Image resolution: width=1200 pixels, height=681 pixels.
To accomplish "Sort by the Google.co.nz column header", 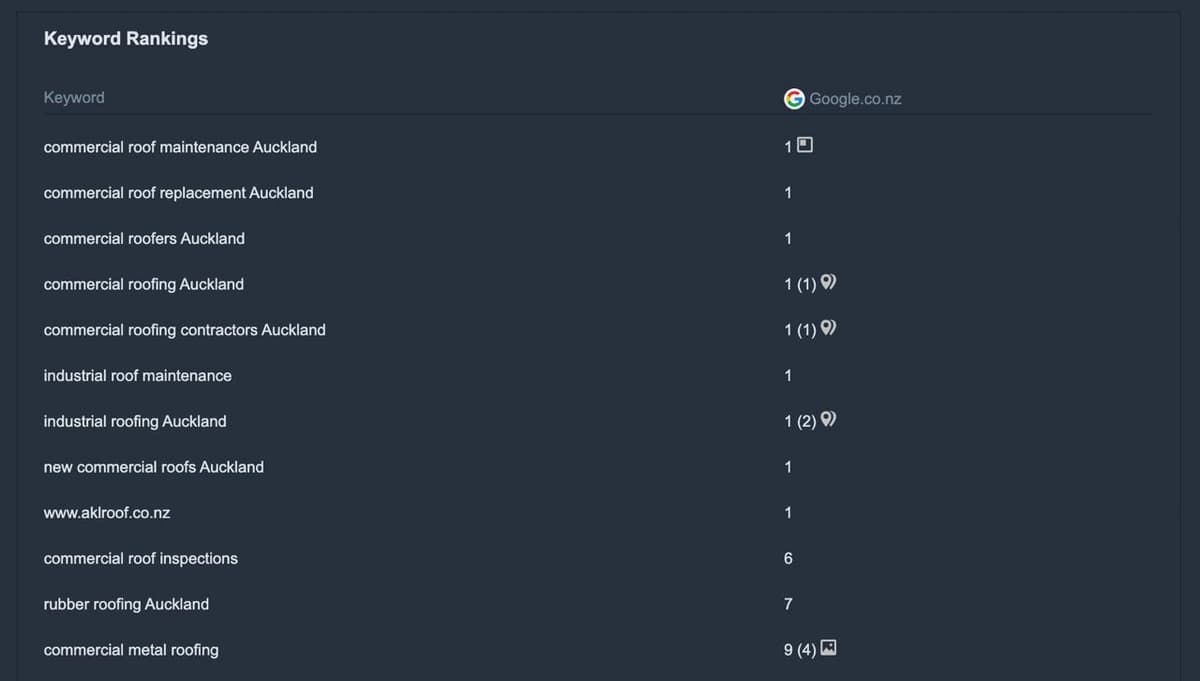I will point(856,98).
